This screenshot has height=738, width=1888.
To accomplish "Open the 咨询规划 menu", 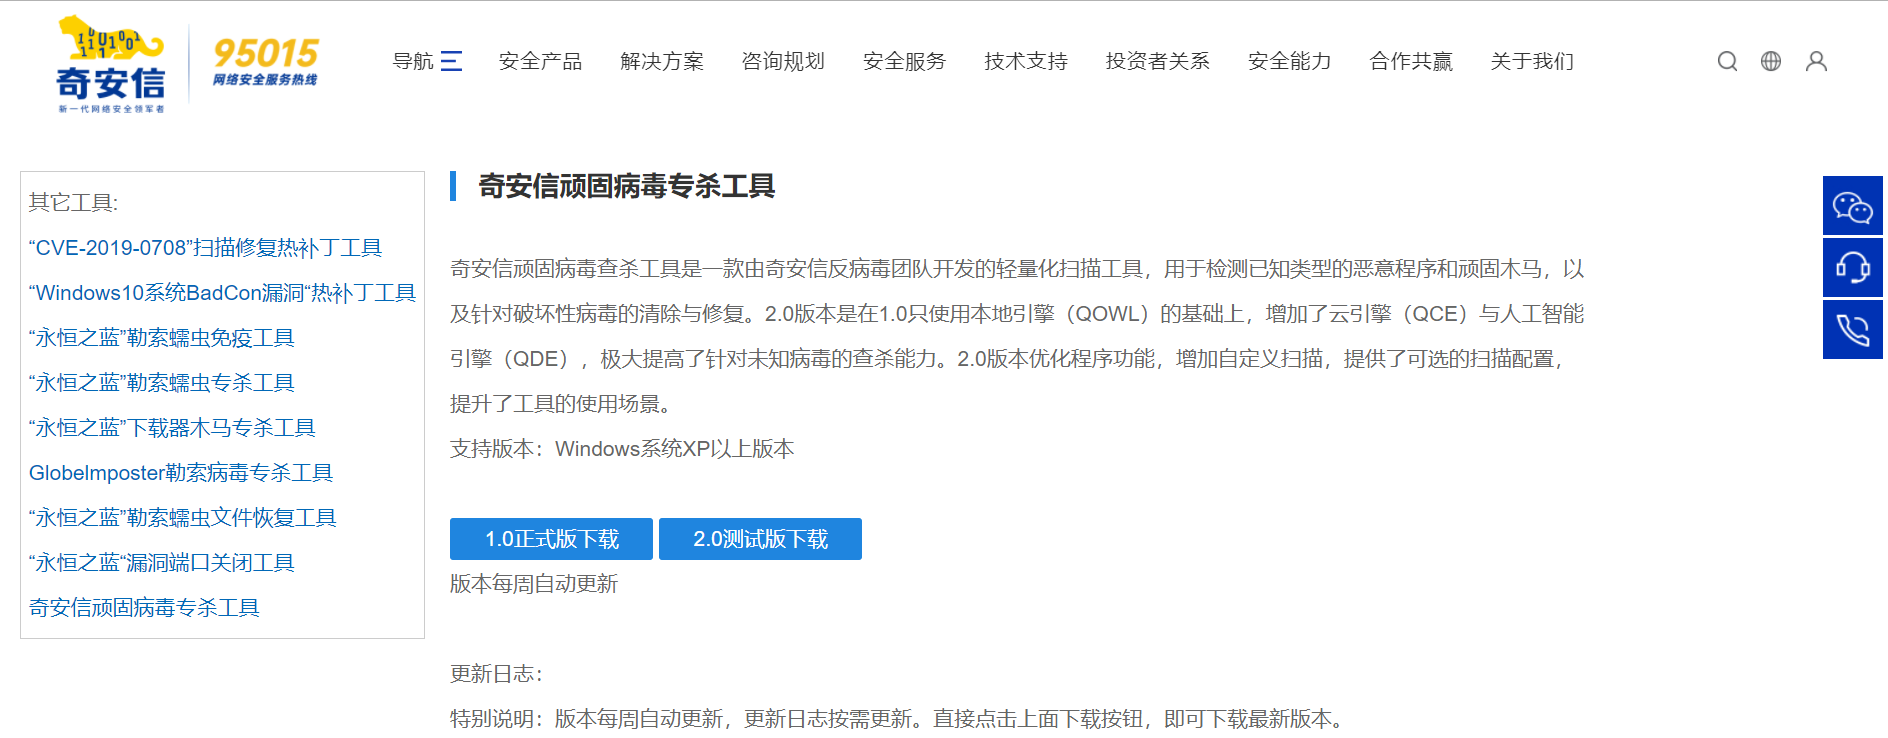I will [x=783, y=61].
